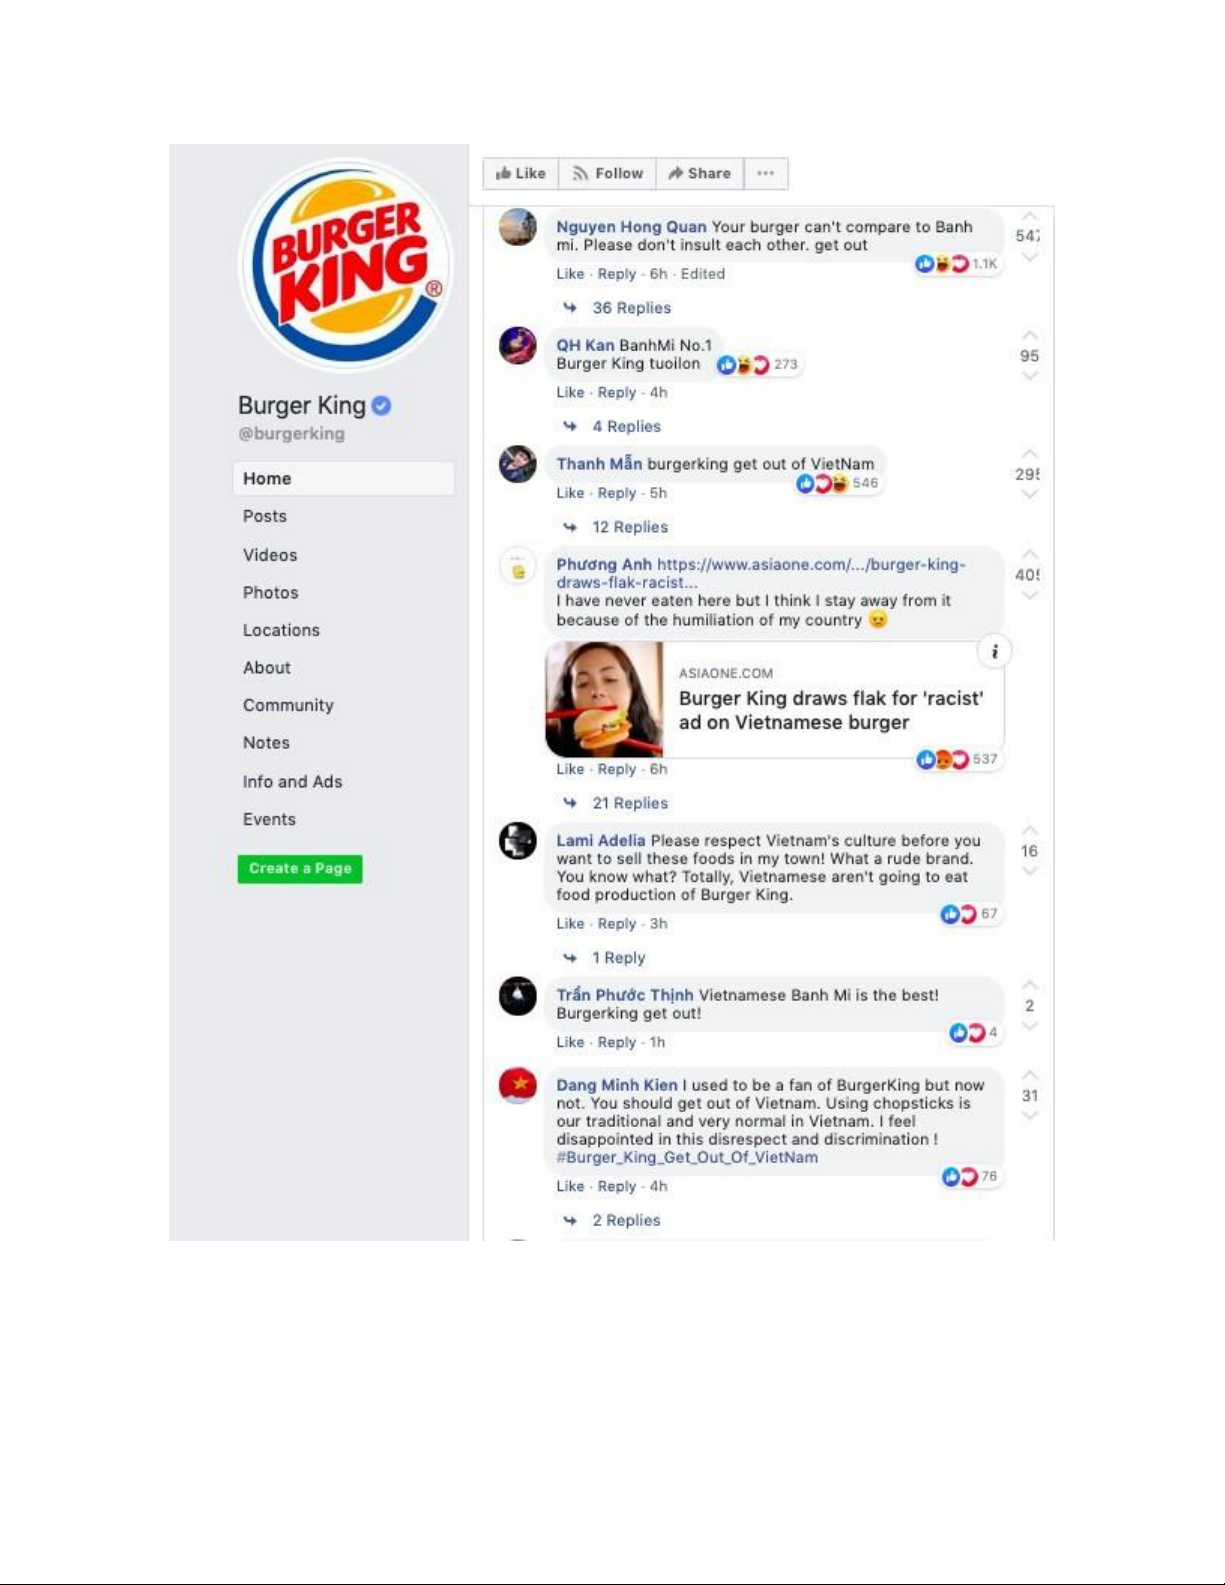Open the AsiaOne article thumbnail image

coord(604,699)
